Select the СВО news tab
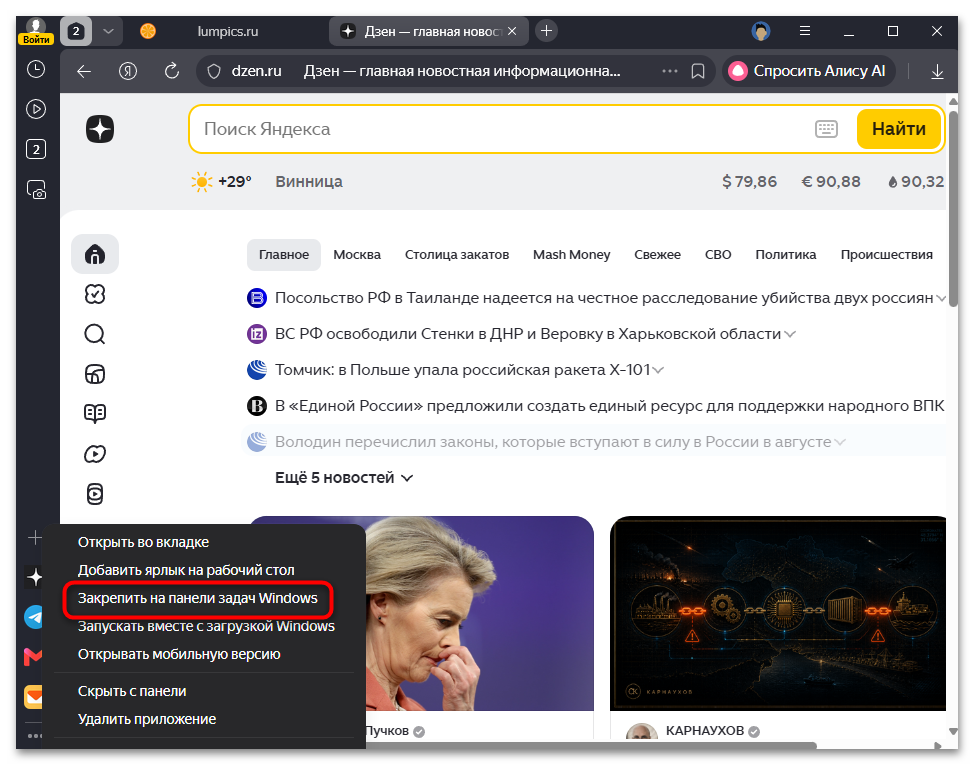Viewport: 974px width, 765px height. pos(718,255)
